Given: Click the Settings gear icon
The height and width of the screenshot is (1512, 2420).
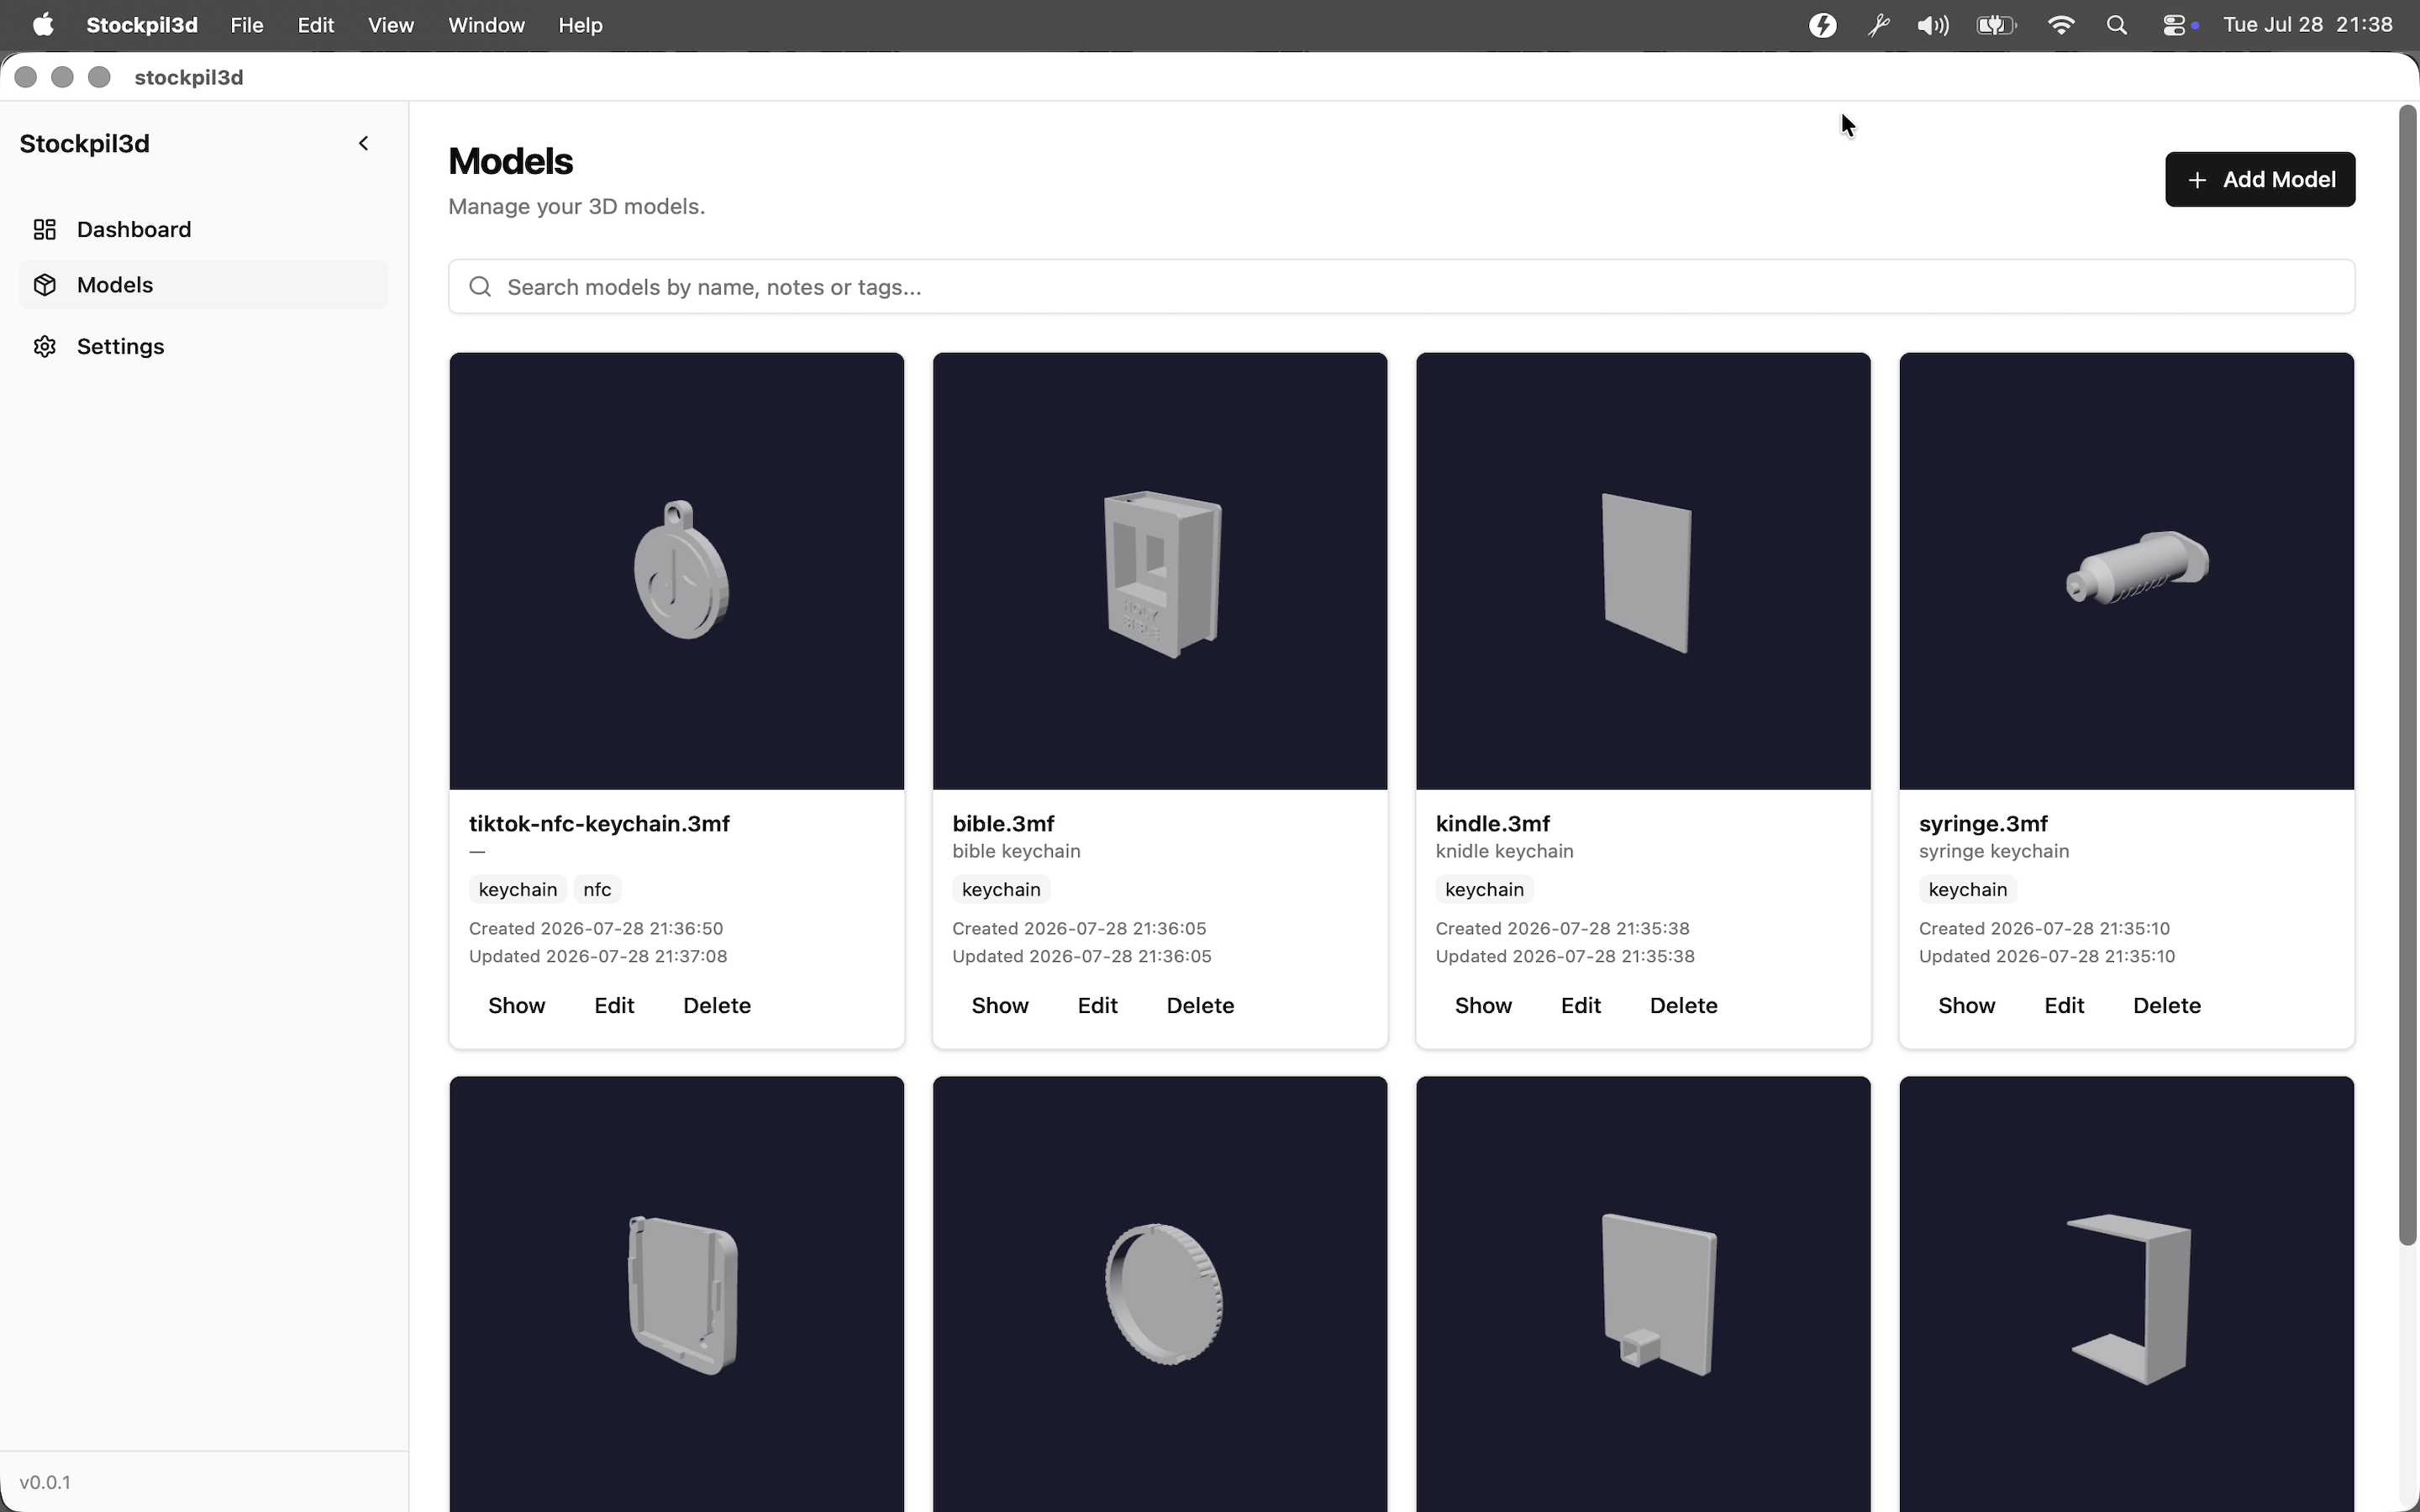Looking at the screenshot, I should point(44,346).
